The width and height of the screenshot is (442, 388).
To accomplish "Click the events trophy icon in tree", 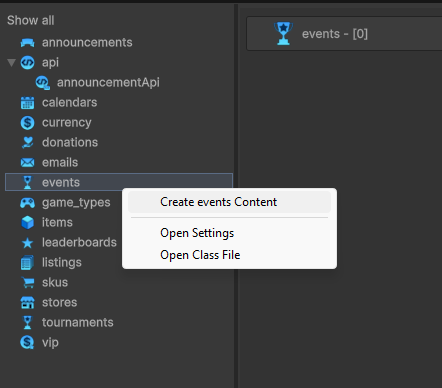I will pyautogui.click(x=27, y=182).
